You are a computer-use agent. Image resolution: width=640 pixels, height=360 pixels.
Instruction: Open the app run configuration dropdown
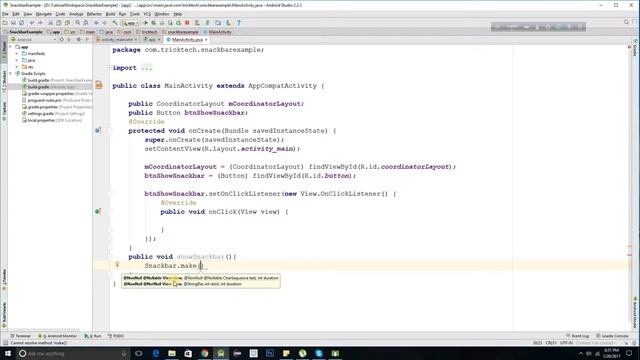[x=131, y=23]
